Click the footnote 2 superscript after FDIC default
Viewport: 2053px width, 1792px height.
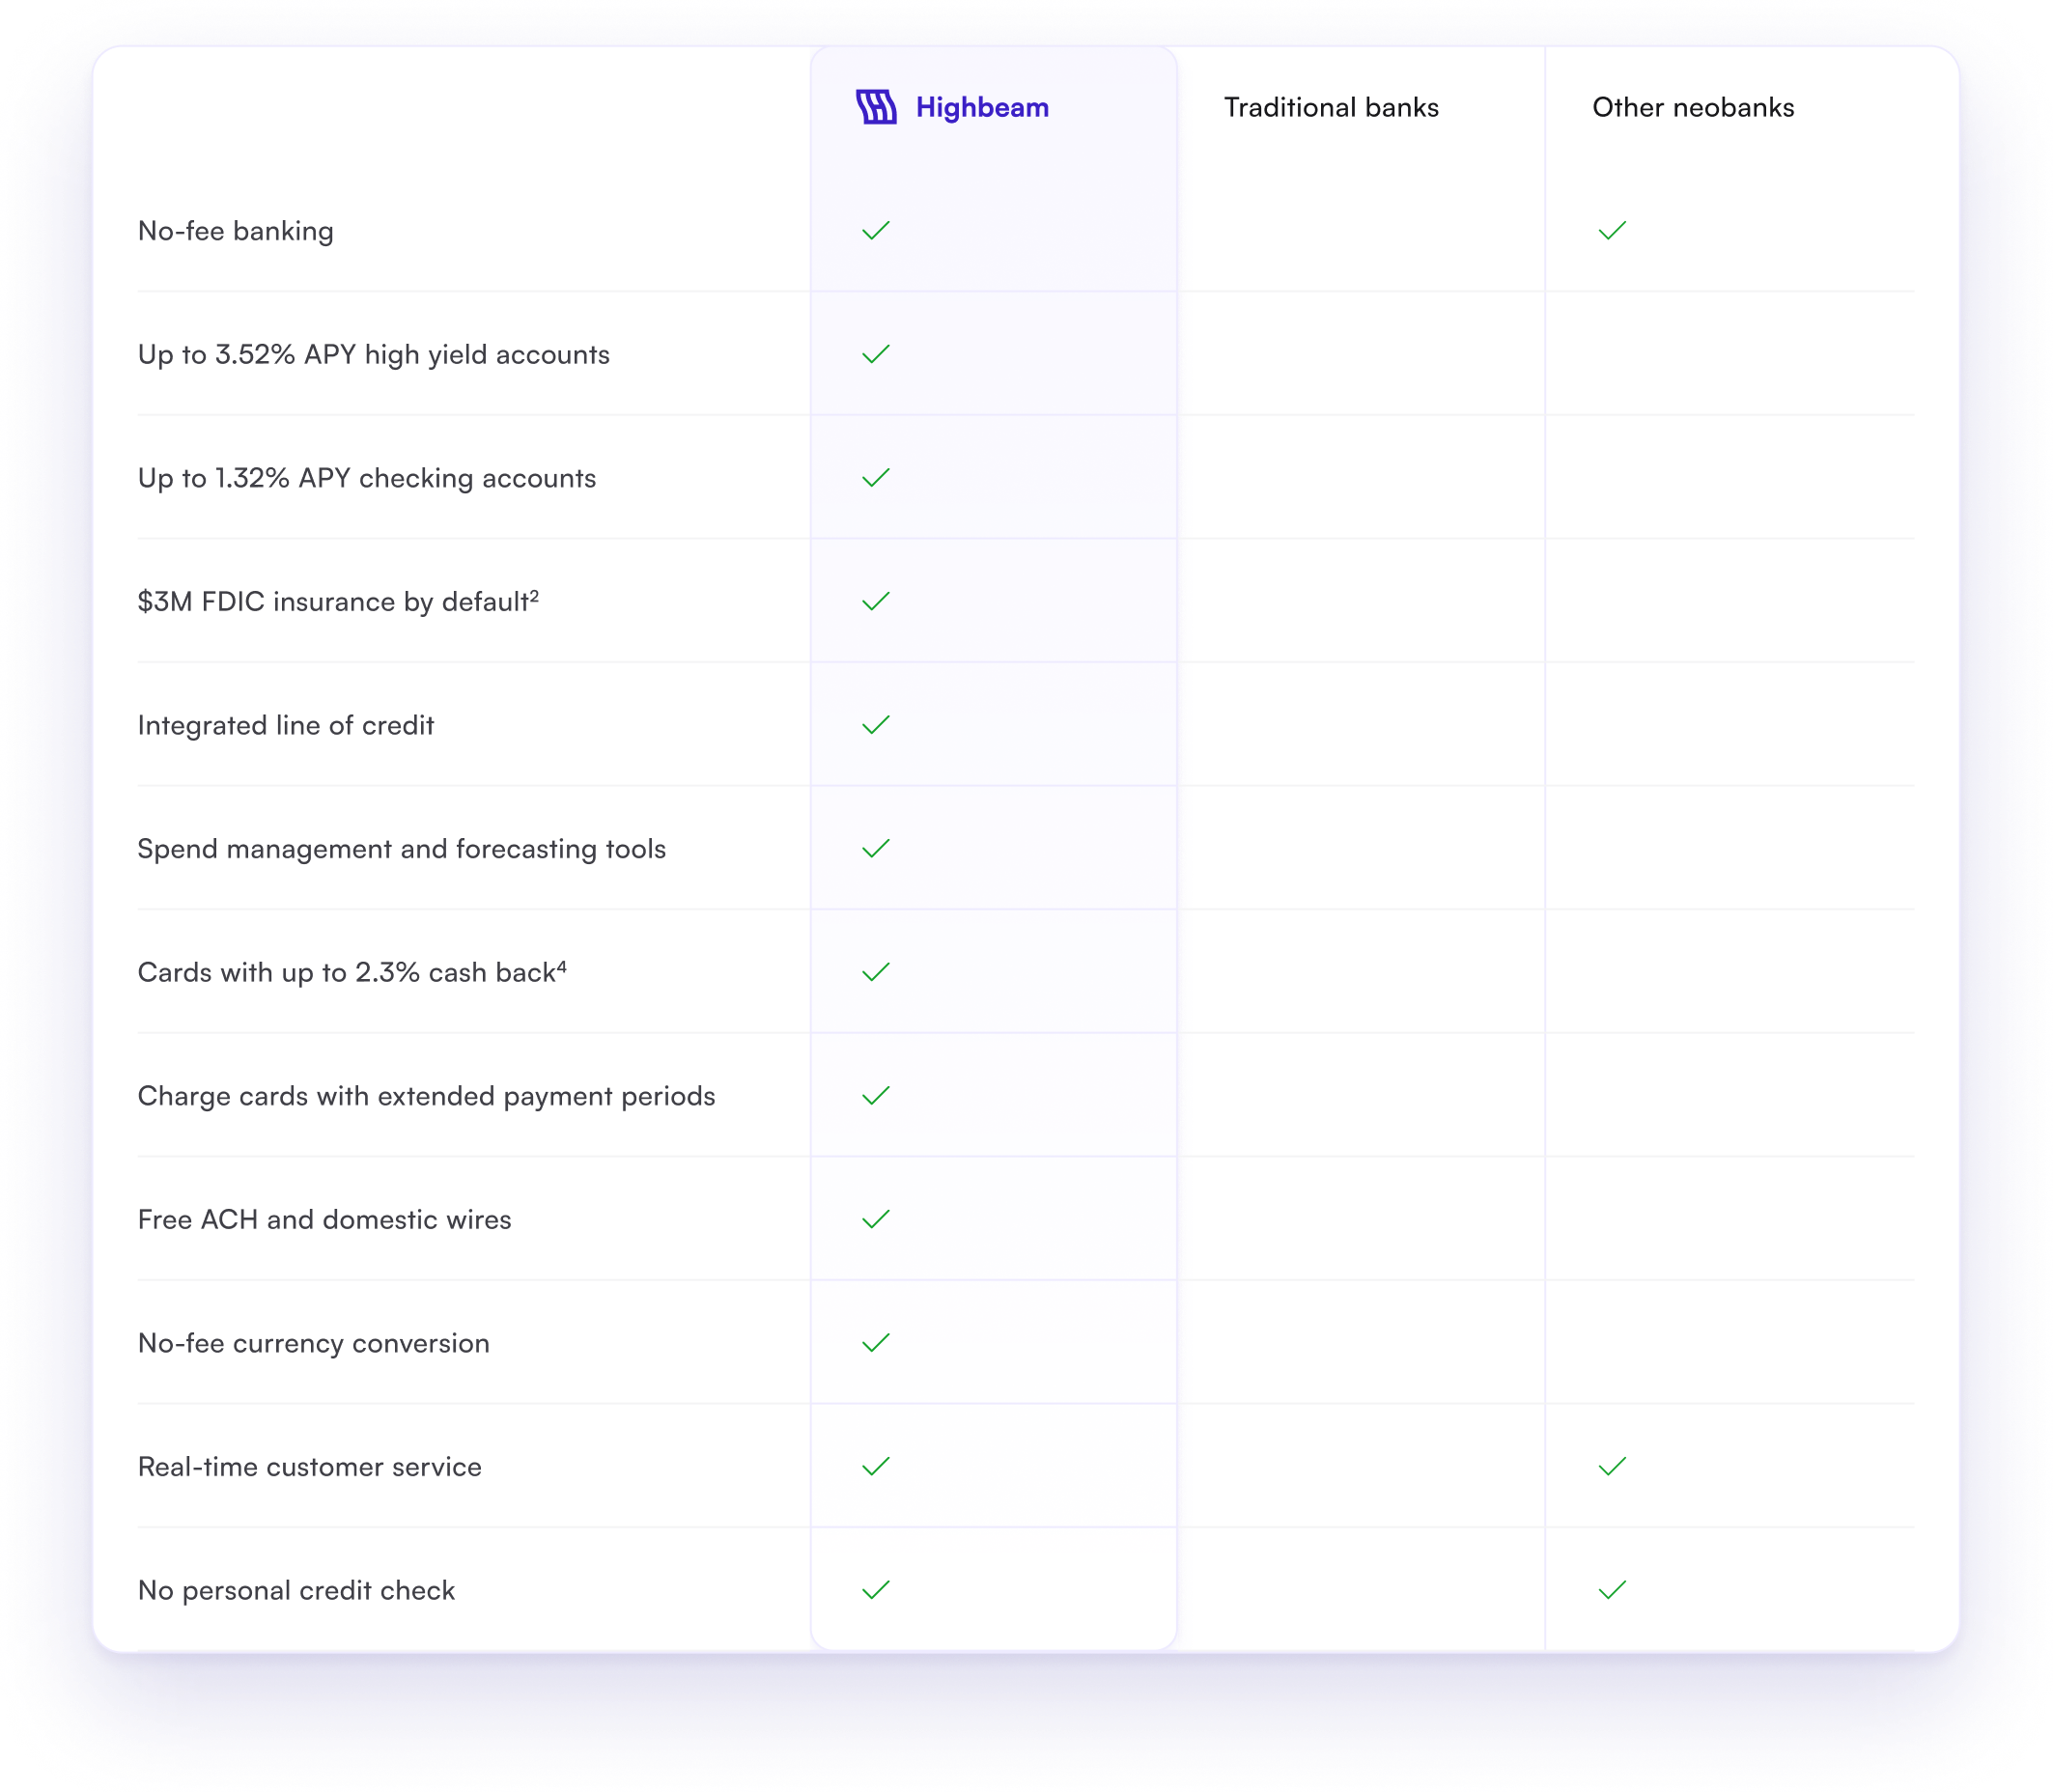coord(535,596)
